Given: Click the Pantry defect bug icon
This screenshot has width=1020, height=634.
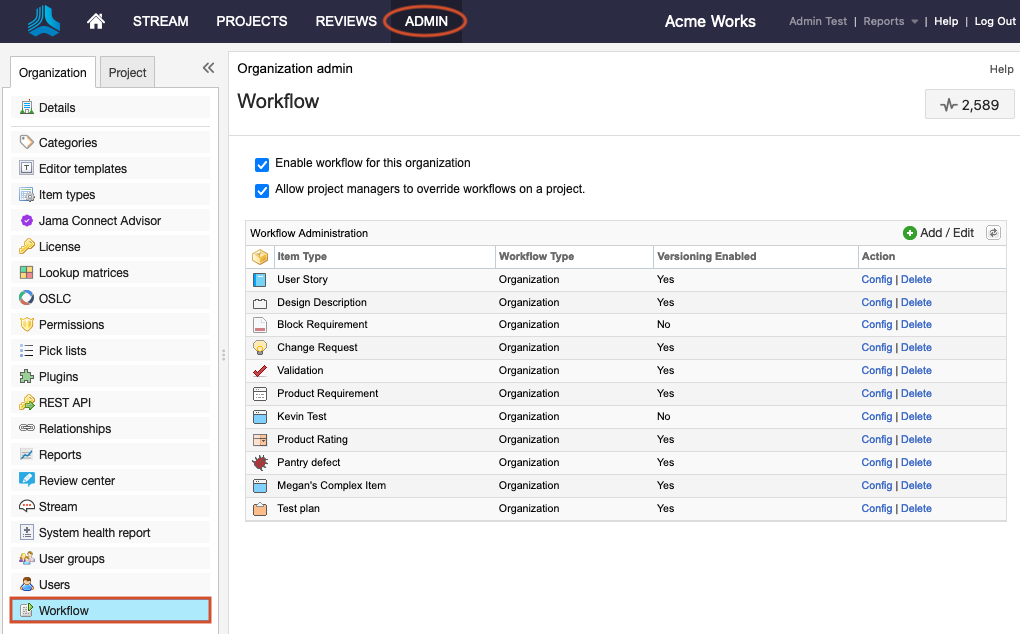Looking at the screenshot, I should (x=260, y=463).
